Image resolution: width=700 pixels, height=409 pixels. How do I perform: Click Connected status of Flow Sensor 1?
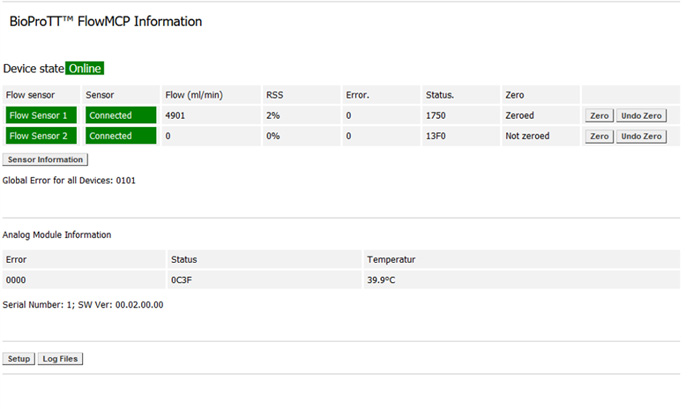click(x=120, y=115)
